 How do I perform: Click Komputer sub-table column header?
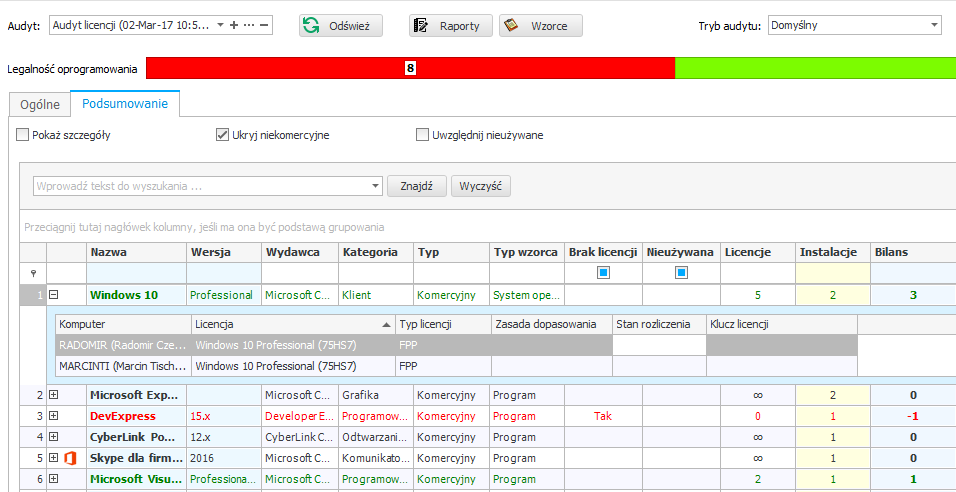(124, 325)
